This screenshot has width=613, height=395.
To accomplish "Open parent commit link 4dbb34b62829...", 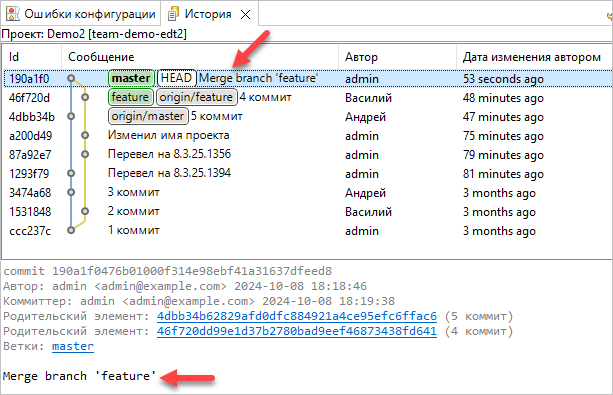I will pyautogui.click(x=297, y=316).
